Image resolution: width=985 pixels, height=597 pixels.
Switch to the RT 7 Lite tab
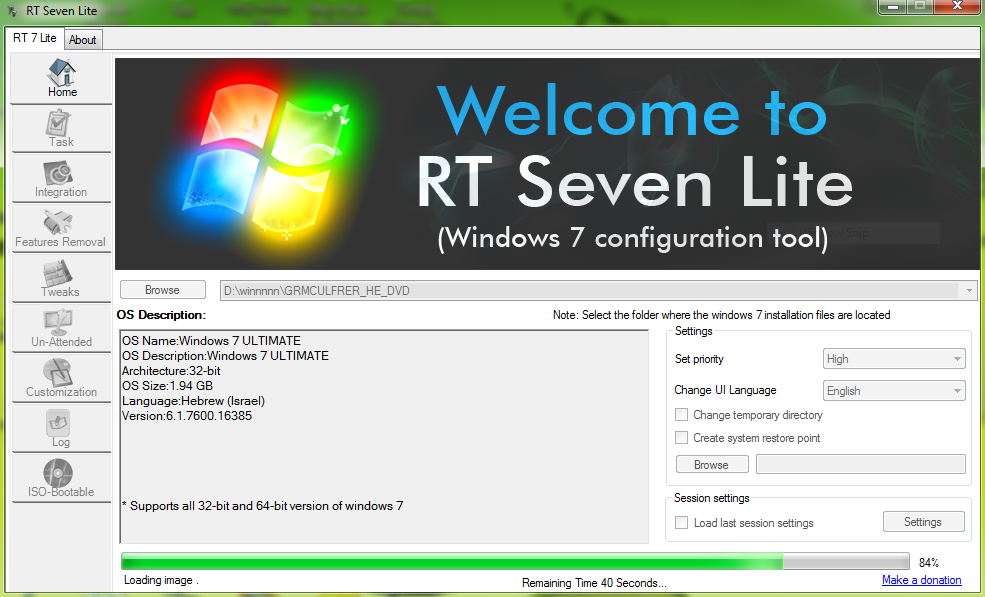click(x=35, y=38)
